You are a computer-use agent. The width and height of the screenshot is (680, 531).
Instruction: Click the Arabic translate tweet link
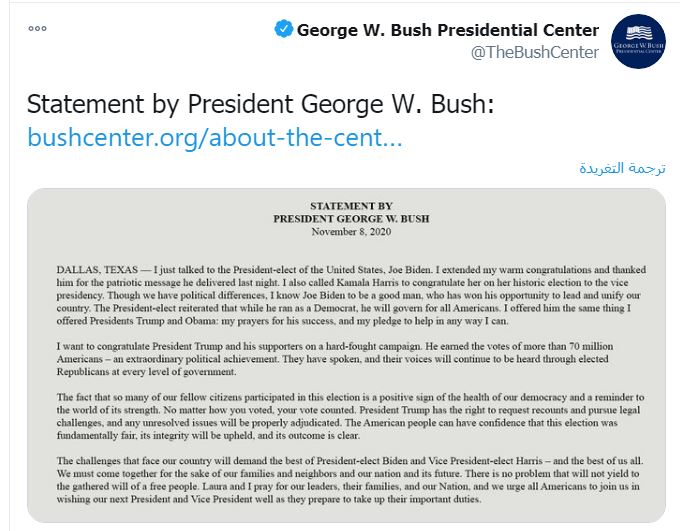622,167
